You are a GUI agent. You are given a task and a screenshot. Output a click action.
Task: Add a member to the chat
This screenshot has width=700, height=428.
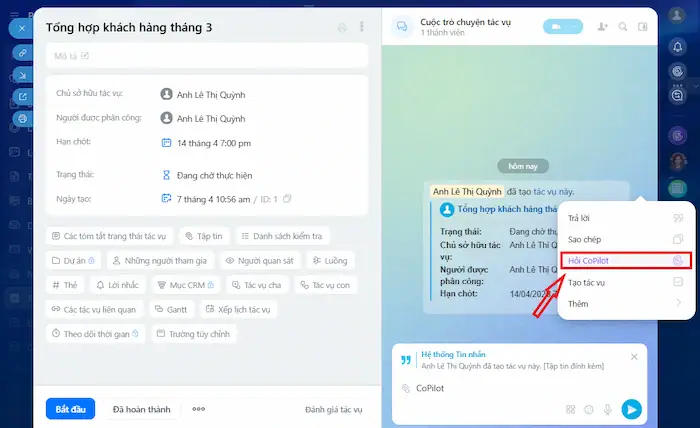tap(603, 27)
